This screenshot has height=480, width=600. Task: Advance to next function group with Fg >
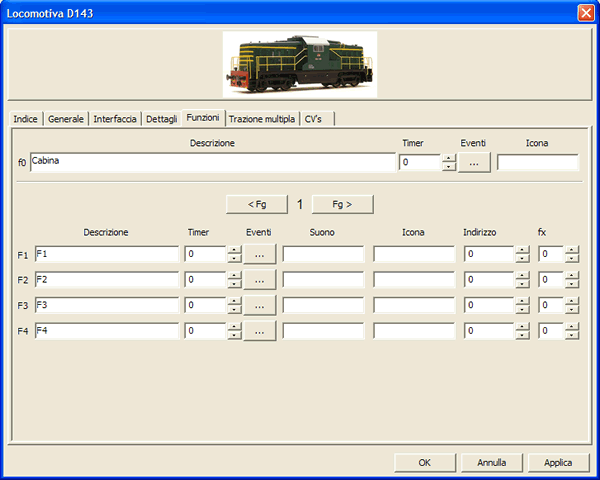point(343,204)
